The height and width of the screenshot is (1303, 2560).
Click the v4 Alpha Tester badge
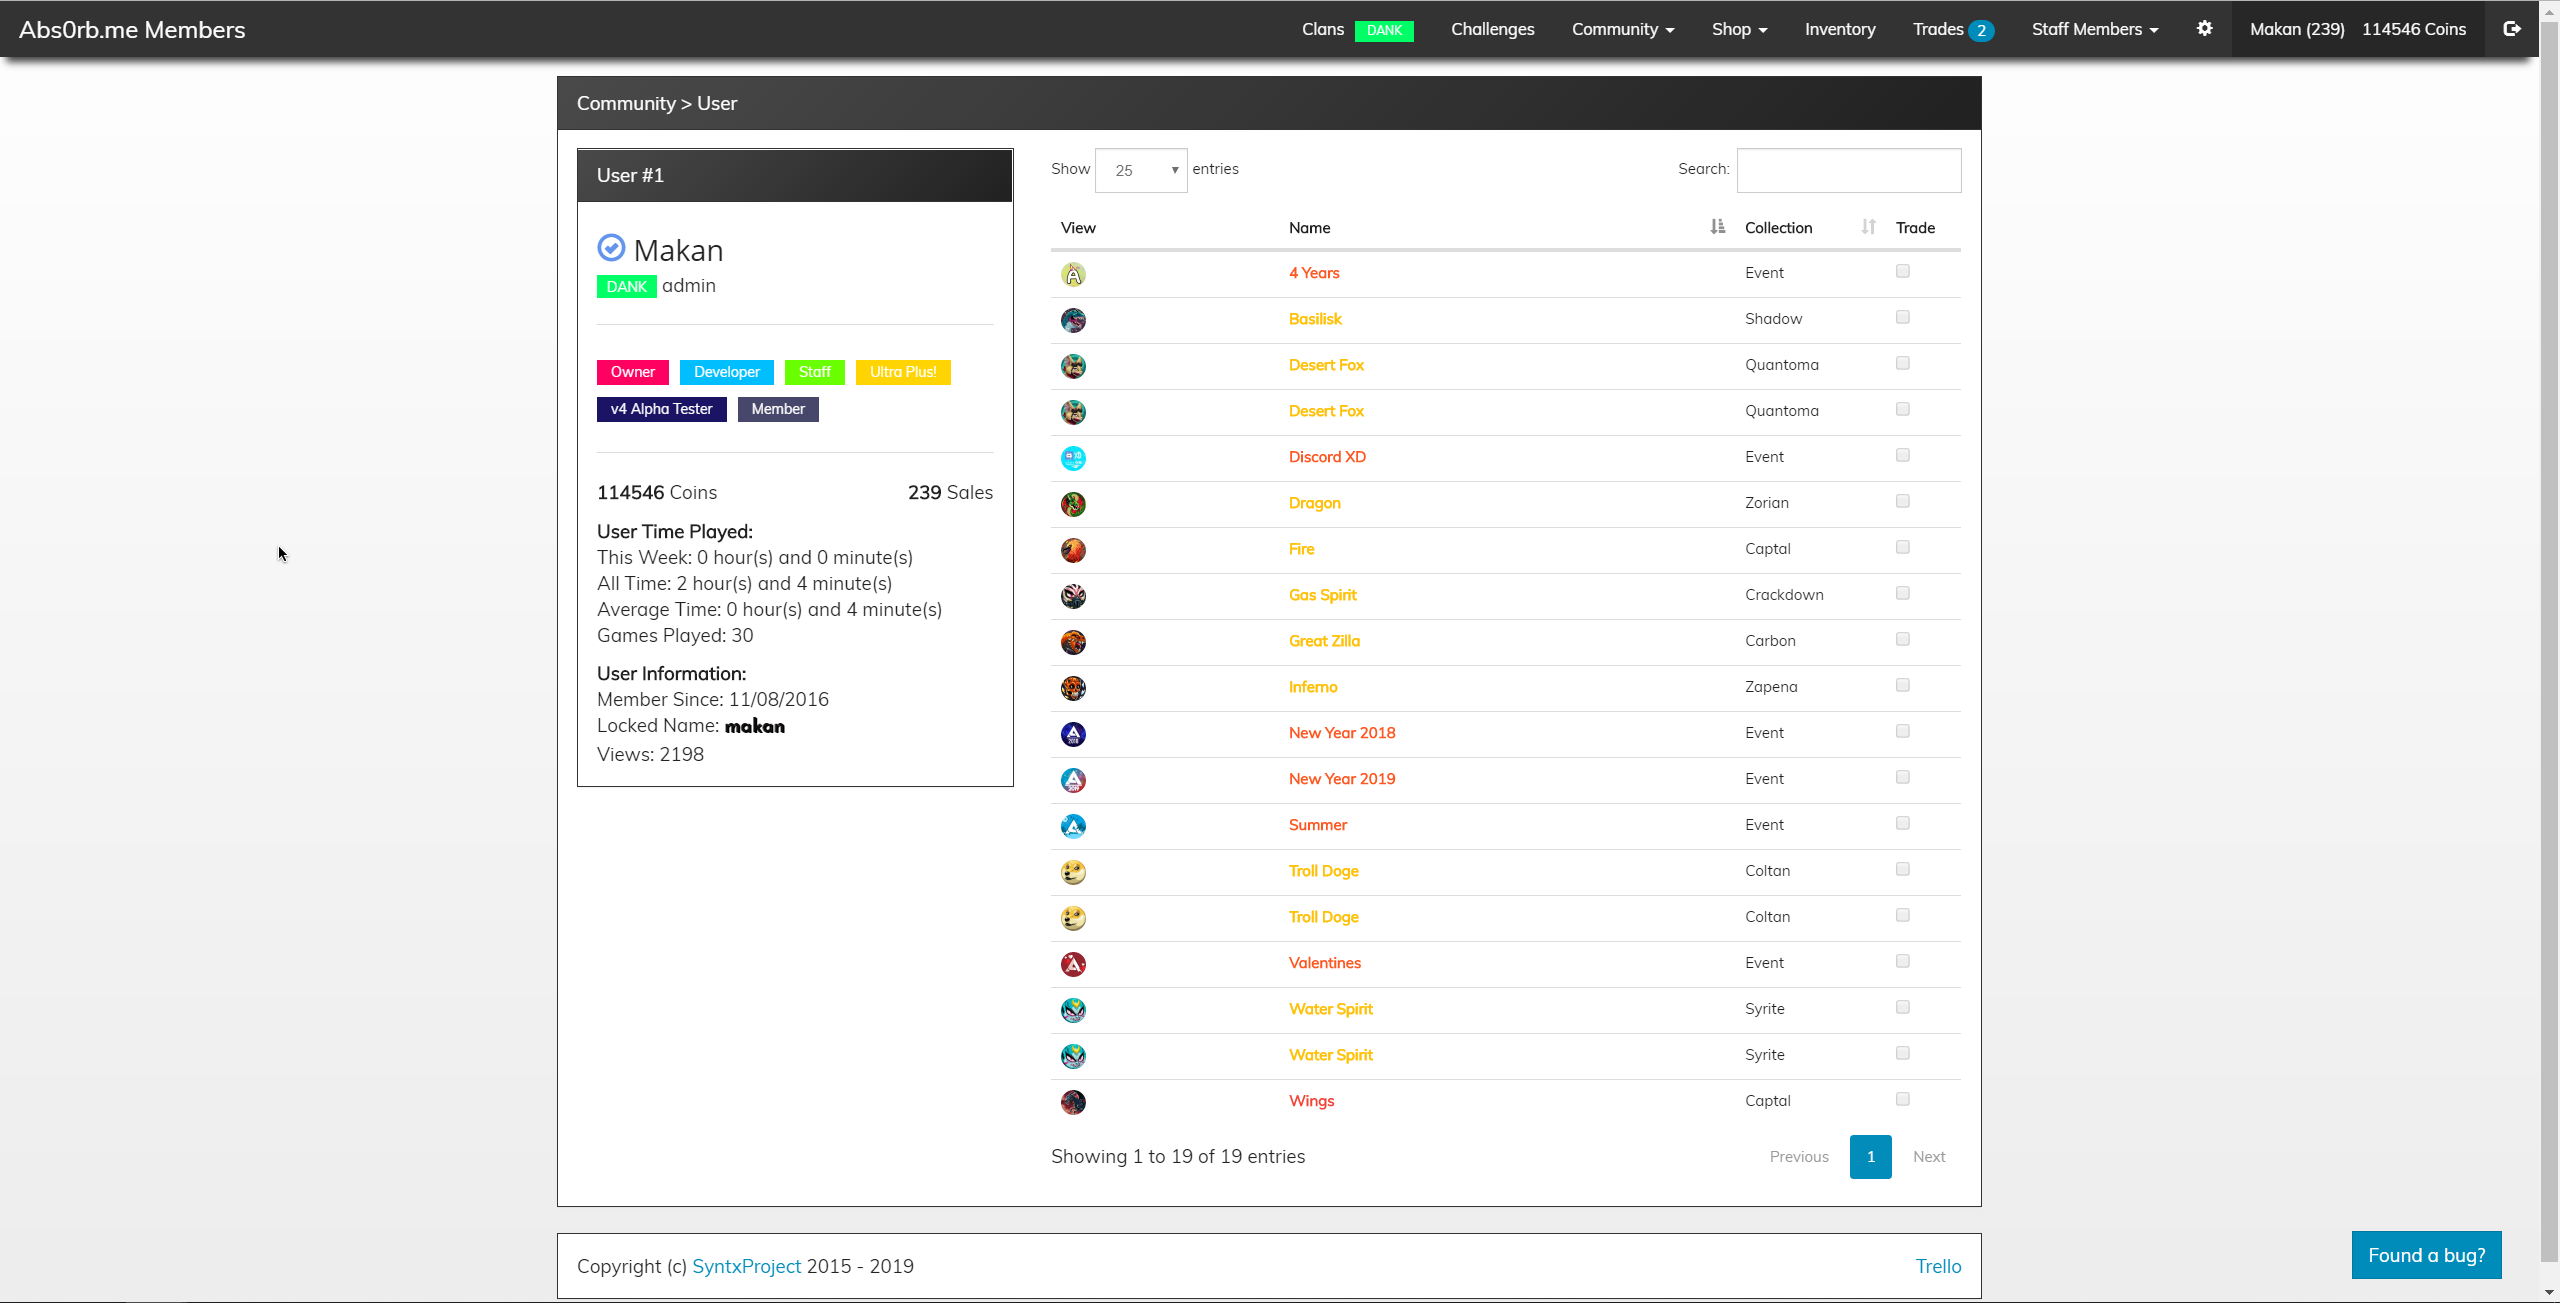click(x=661, y=409)
